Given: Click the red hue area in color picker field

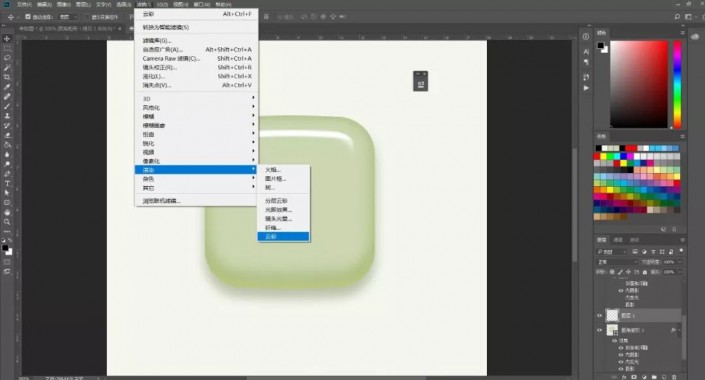Looking at the screenshot, I should [639, 84].
